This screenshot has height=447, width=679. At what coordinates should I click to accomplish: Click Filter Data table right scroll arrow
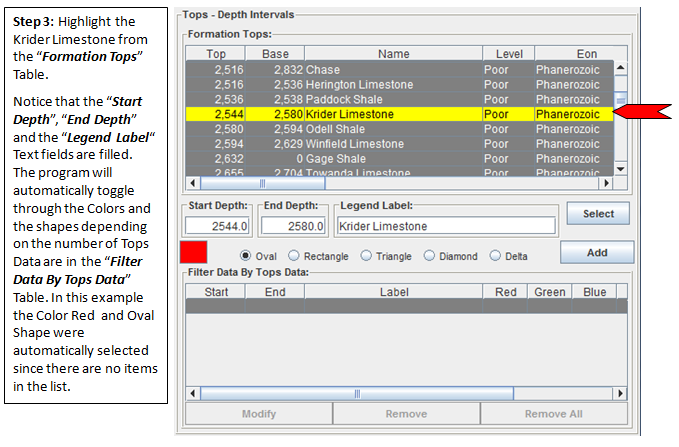[x=620, y=394]
